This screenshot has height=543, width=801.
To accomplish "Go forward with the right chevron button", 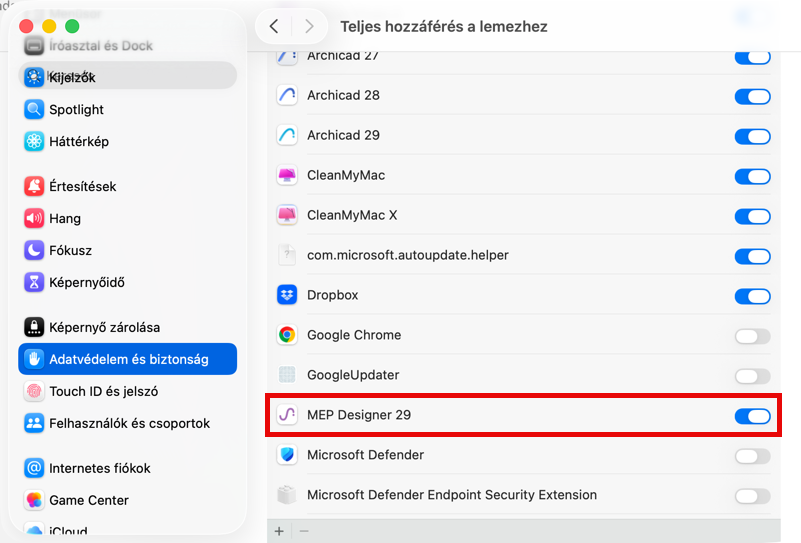I will click(x=309, y=26).
